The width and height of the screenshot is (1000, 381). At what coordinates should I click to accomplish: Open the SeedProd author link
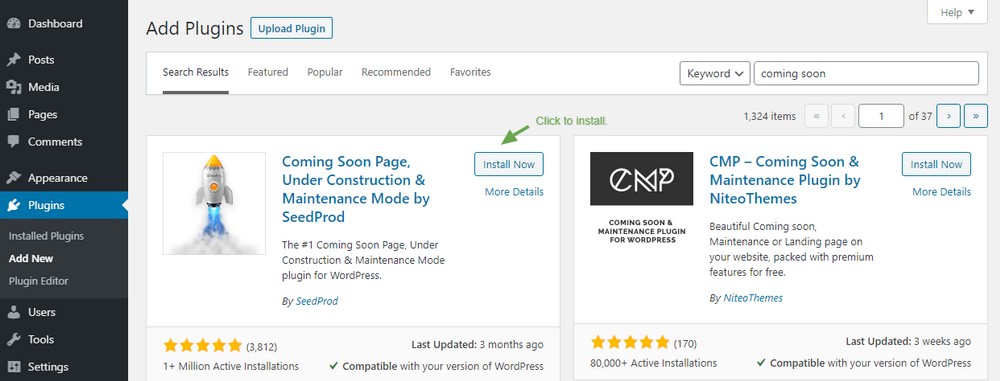point(316,301)
